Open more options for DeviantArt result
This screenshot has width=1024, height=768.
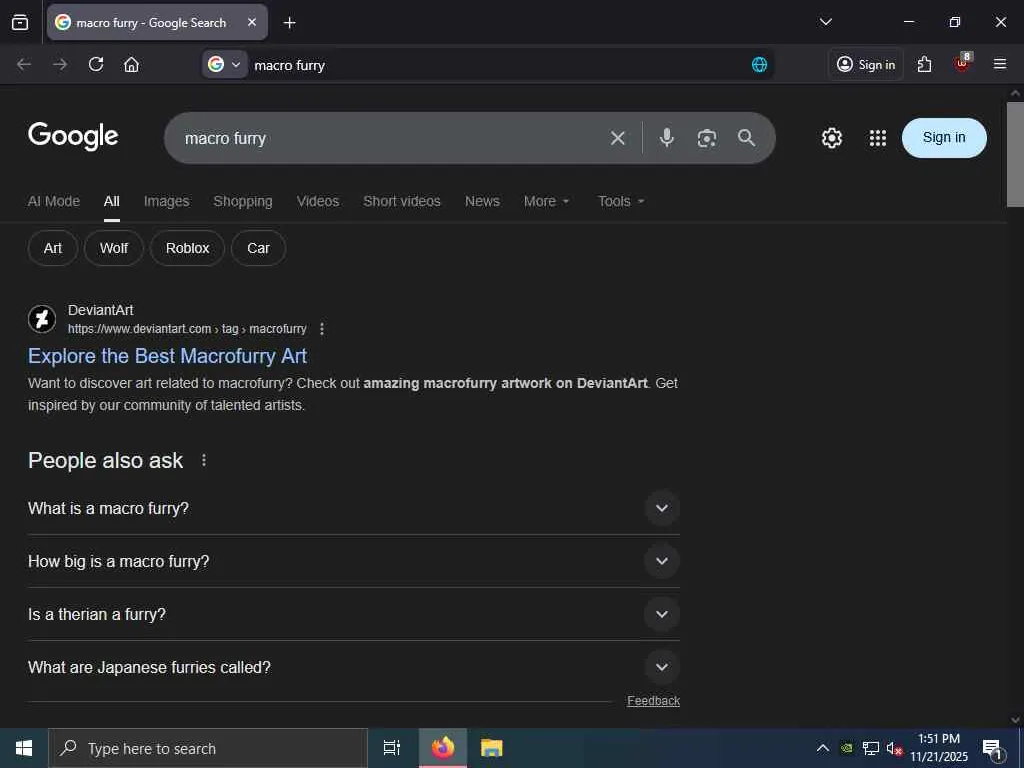322,329
